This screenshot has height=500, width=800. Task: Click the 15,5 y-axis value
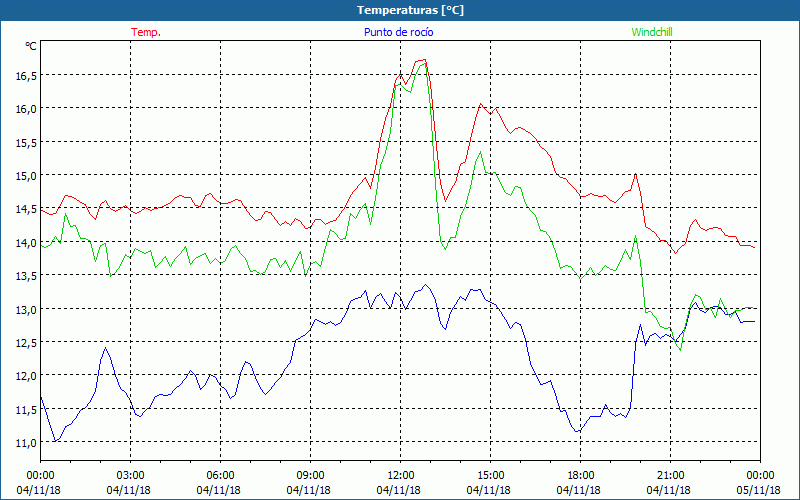click(x=26, y=143)
